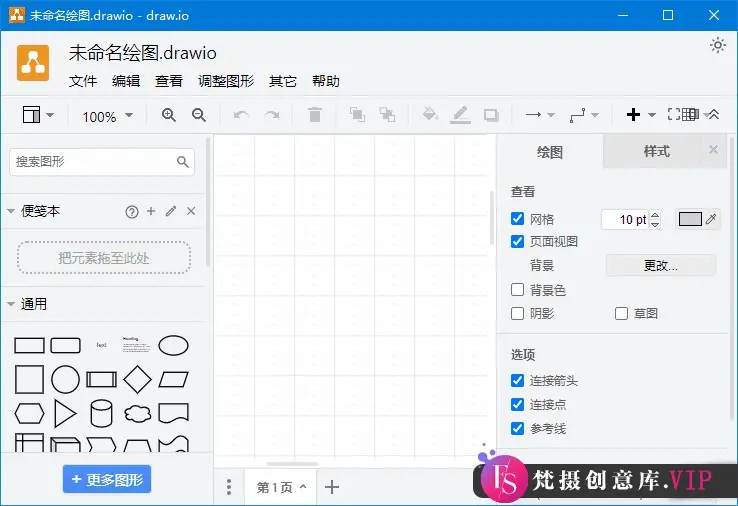
Task: Select the cloud shape
Action: coord(137,414)
